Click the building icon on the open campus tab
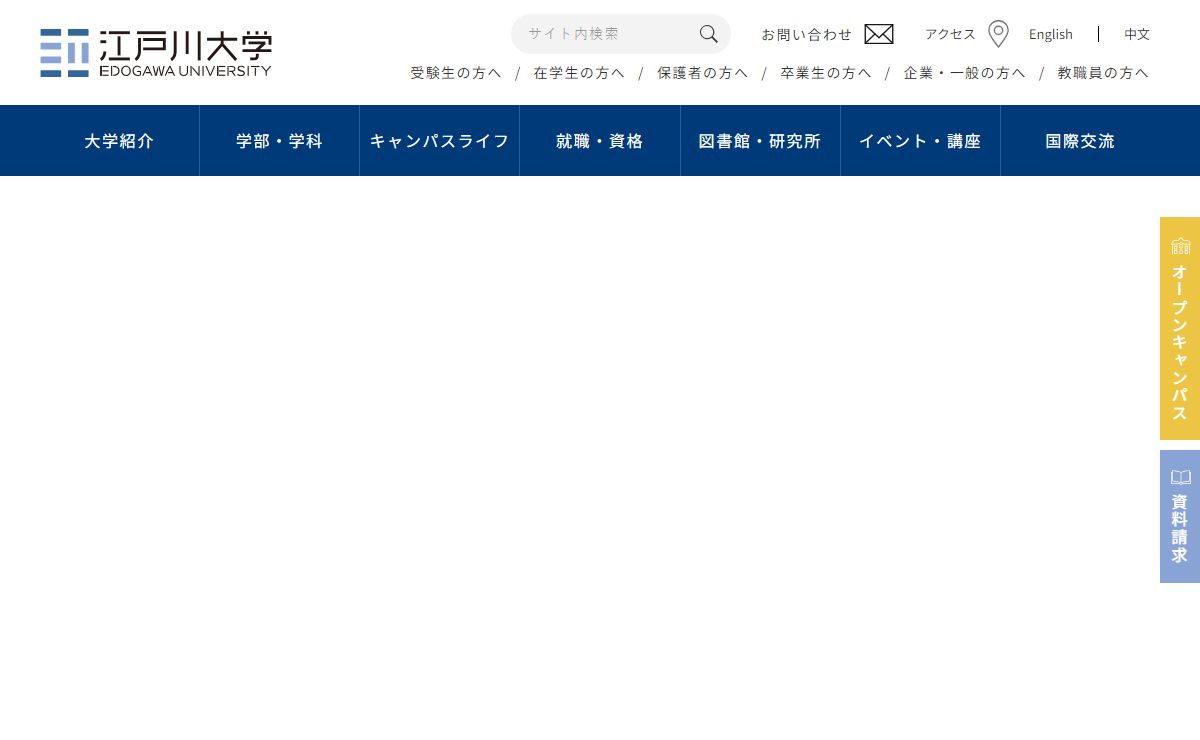1200x740 pixels. 1181,245
